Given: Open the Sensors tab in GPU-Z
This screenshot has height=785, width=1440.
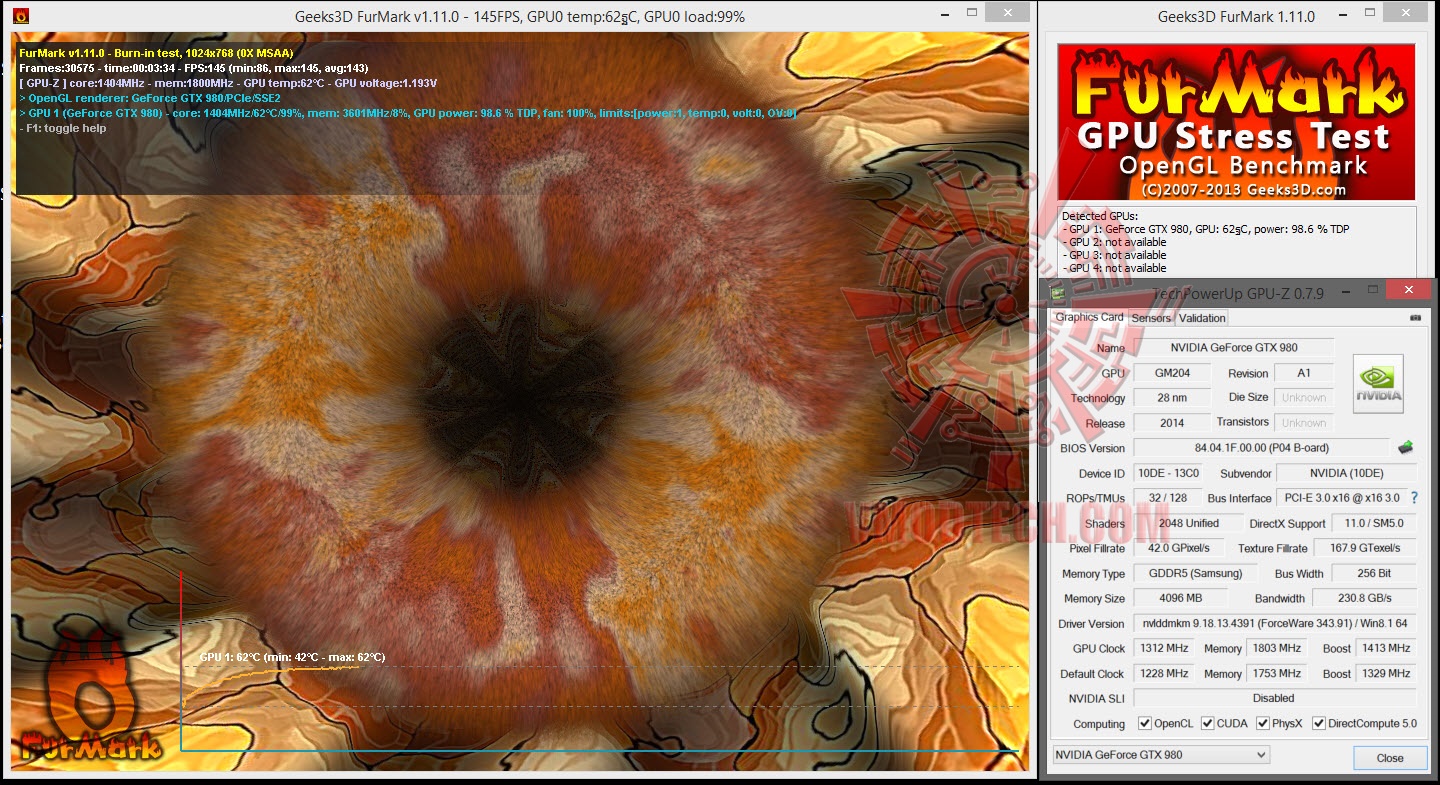Looking at the screenshot, I should [1151, 318].
